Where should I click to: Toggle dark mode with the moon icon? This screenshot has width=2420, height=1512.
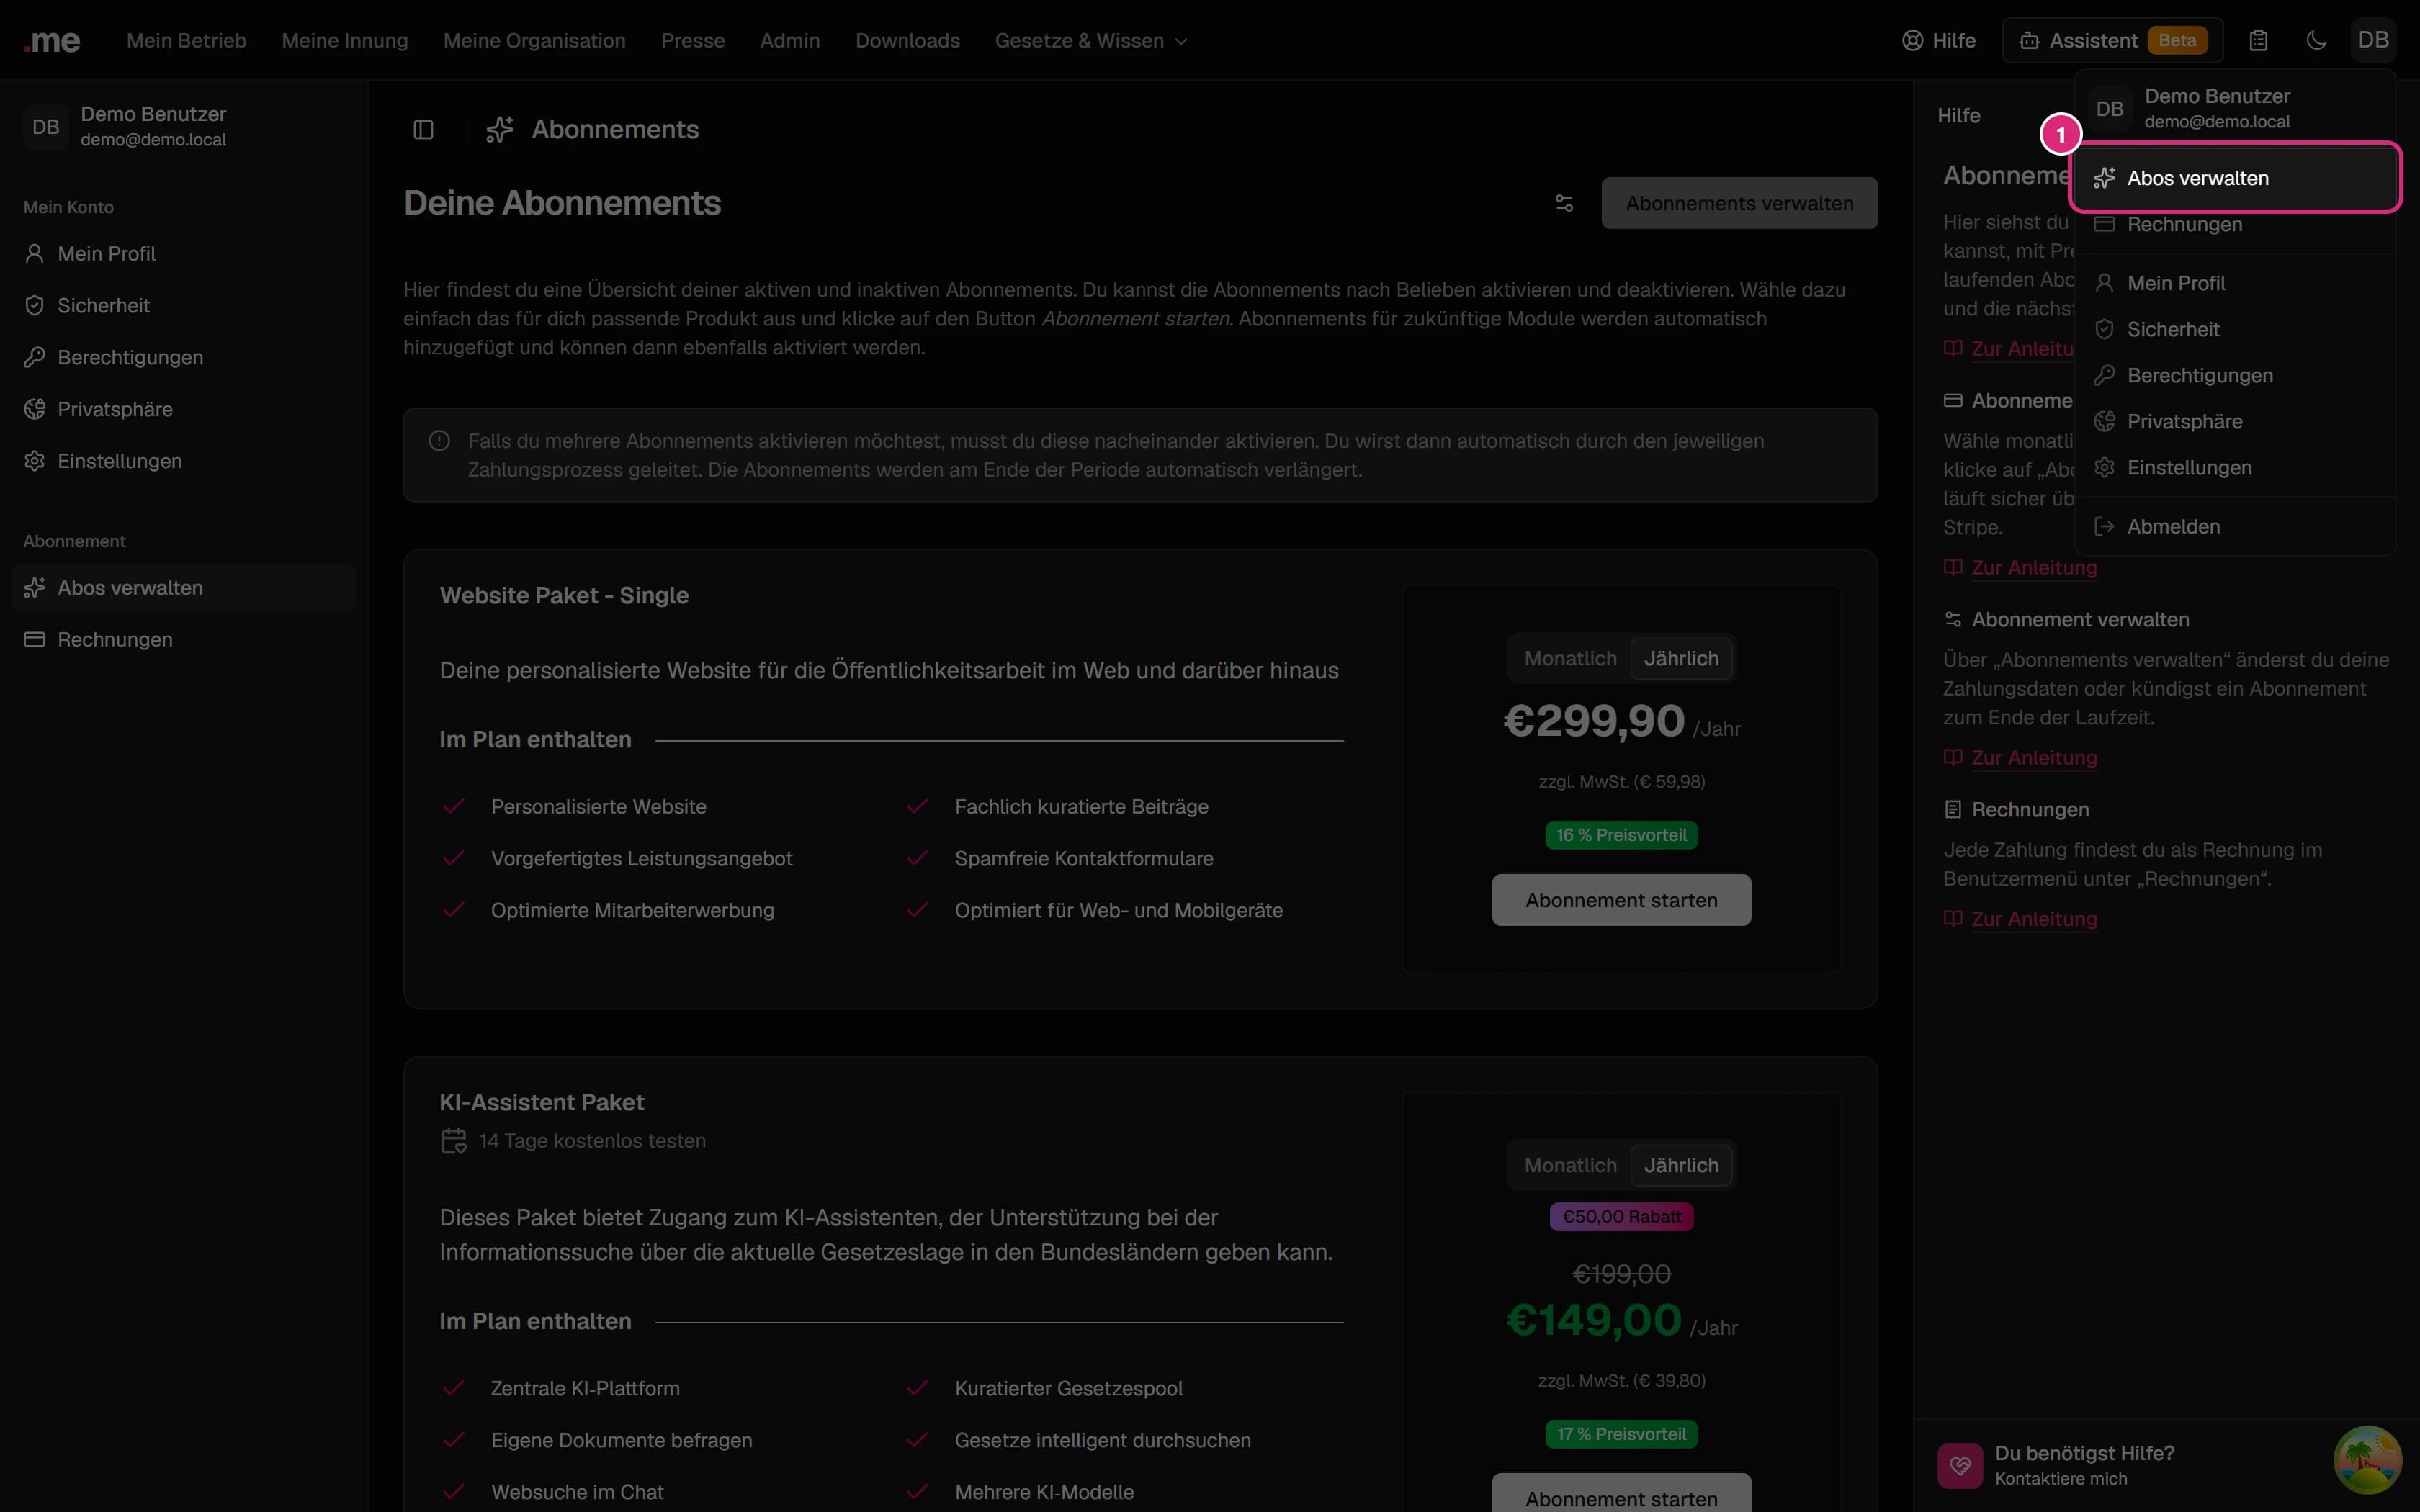click(2316, 41)
